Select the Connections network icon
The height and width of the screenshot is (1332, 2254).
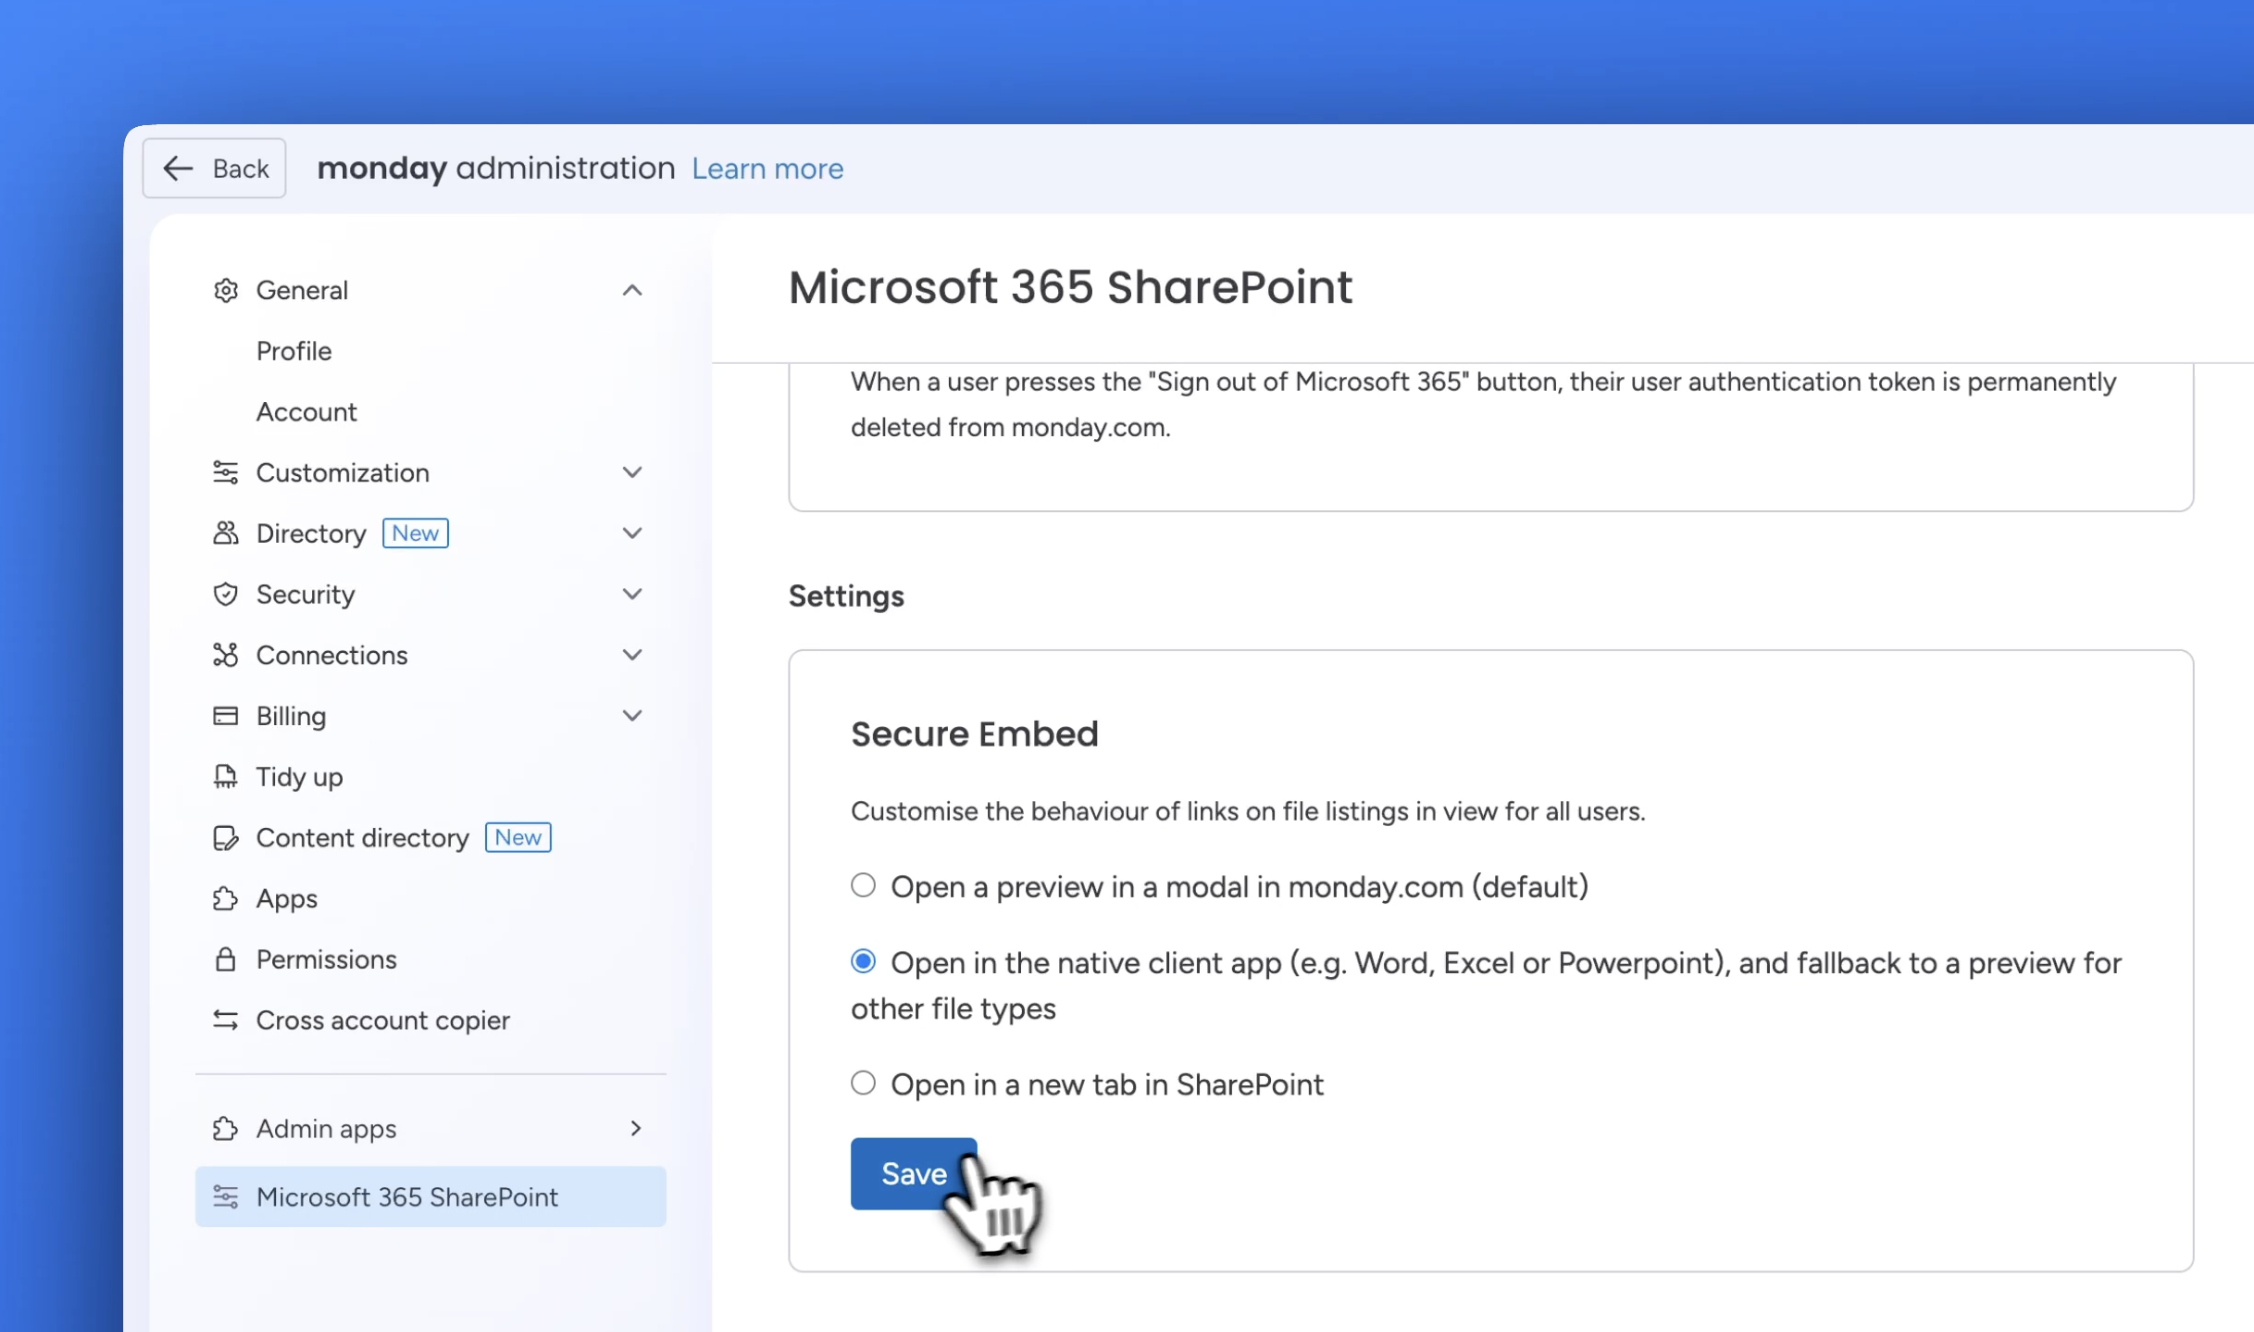click(226, 655)
